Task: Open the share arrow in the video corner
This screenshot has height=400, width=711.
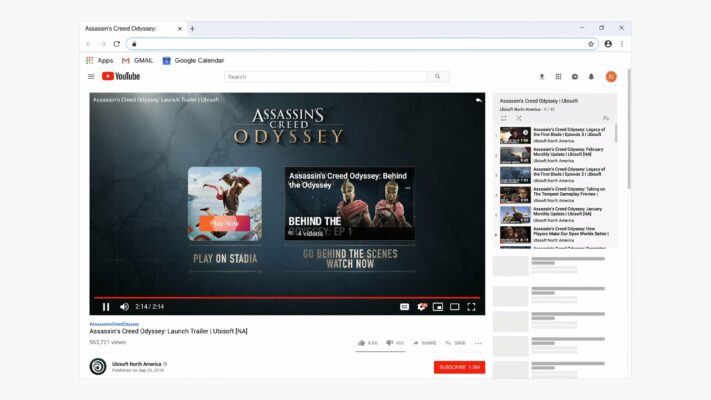Action: coord(478,100)
